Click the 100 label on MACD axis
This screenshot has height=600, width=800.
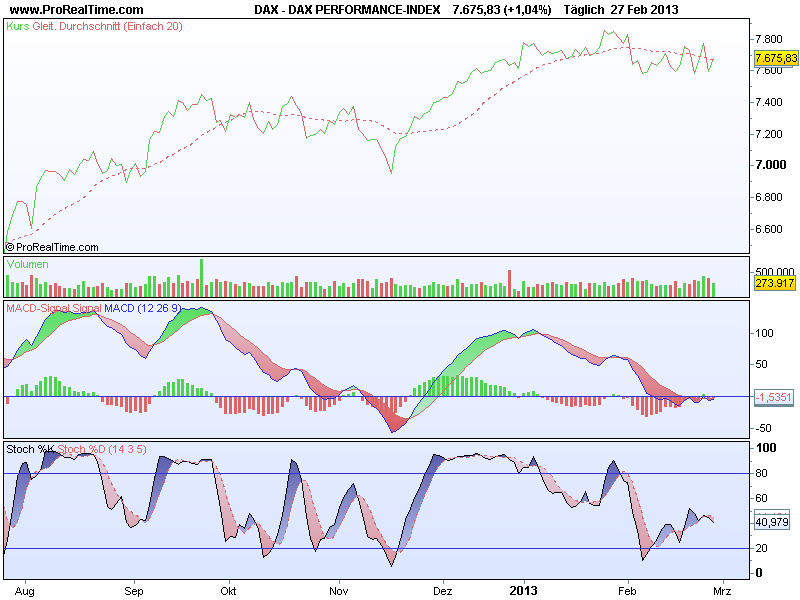(x=764, y=333)
